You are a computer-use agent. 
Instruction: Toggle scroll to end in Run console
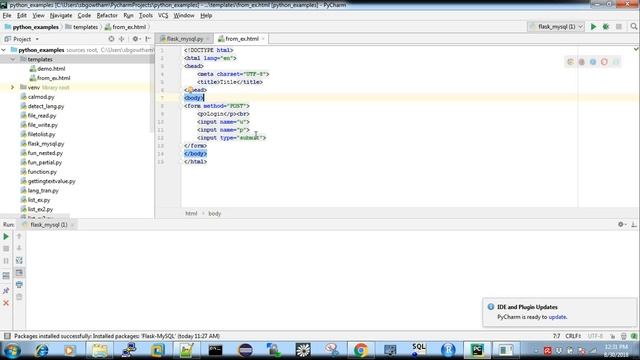[19, 273]
